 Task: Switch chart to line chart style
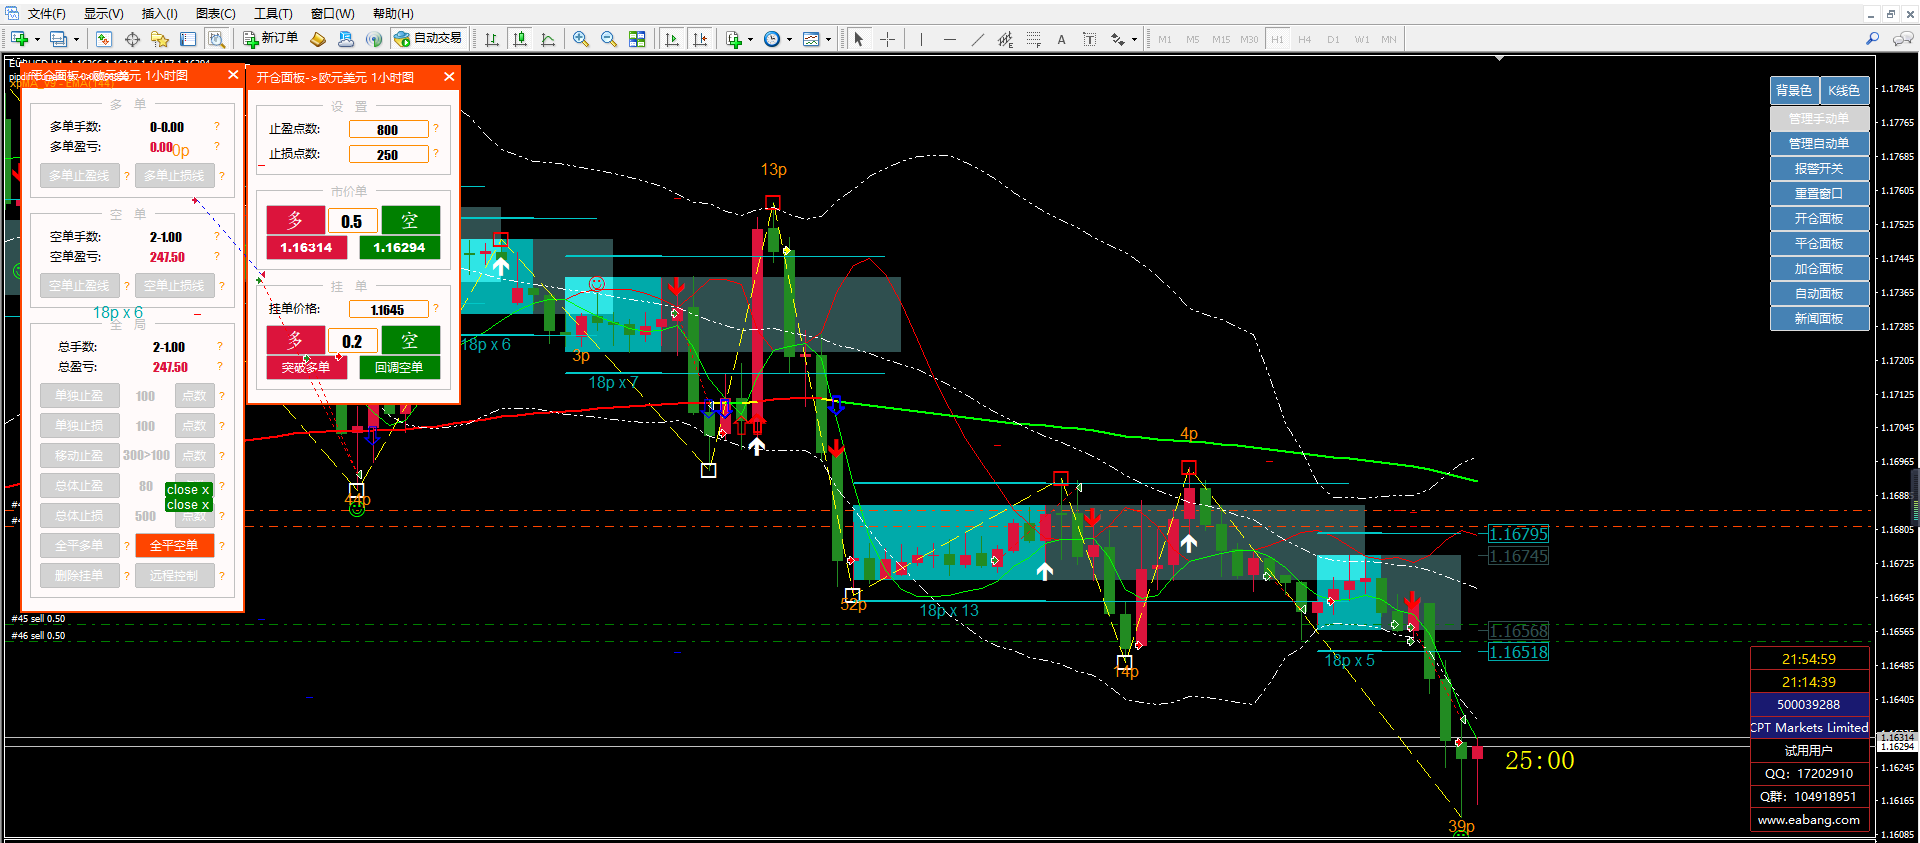[548, 39]
